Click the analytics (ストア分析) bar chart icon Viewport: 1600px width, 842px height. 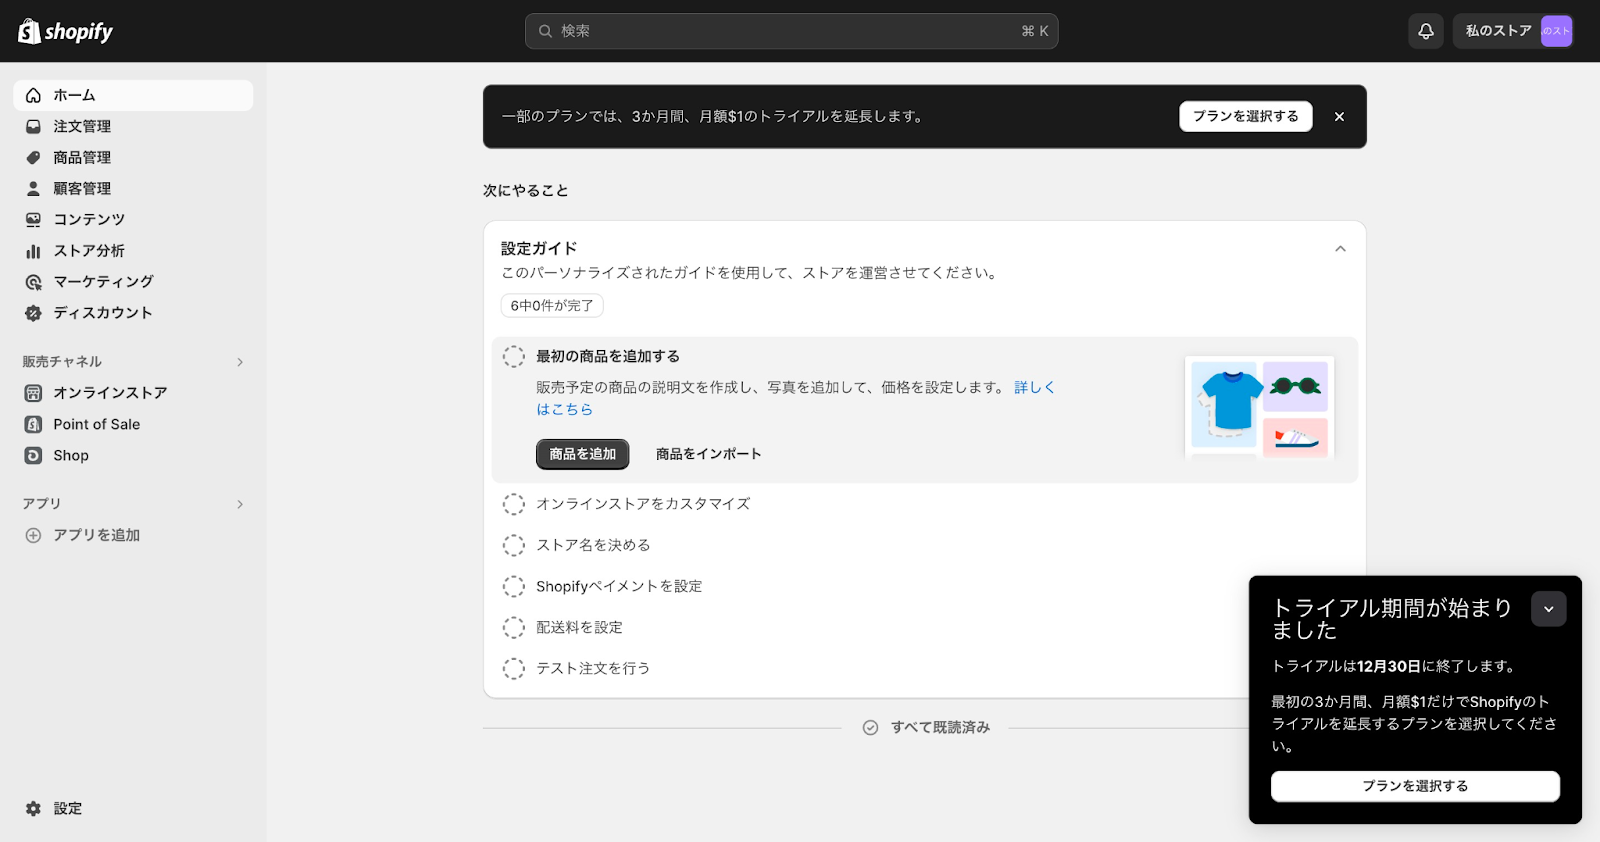(33, 250)
